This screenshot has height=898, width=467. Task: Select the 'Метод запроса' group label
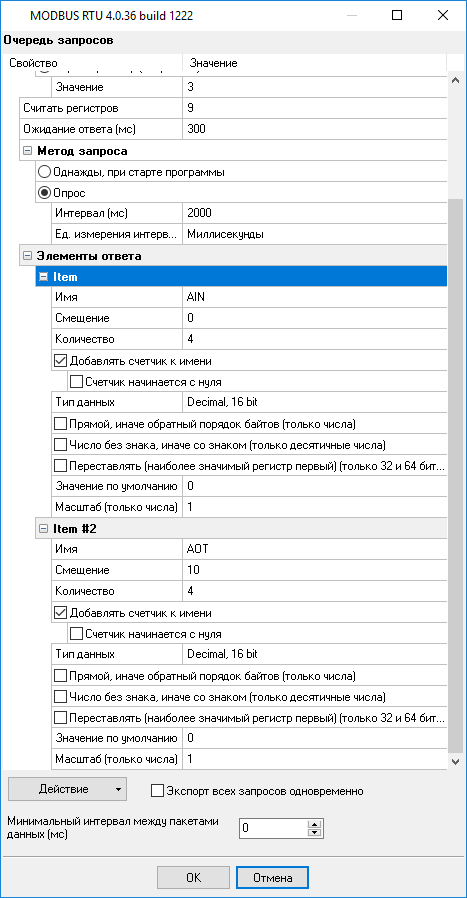[x=82, y=151]
